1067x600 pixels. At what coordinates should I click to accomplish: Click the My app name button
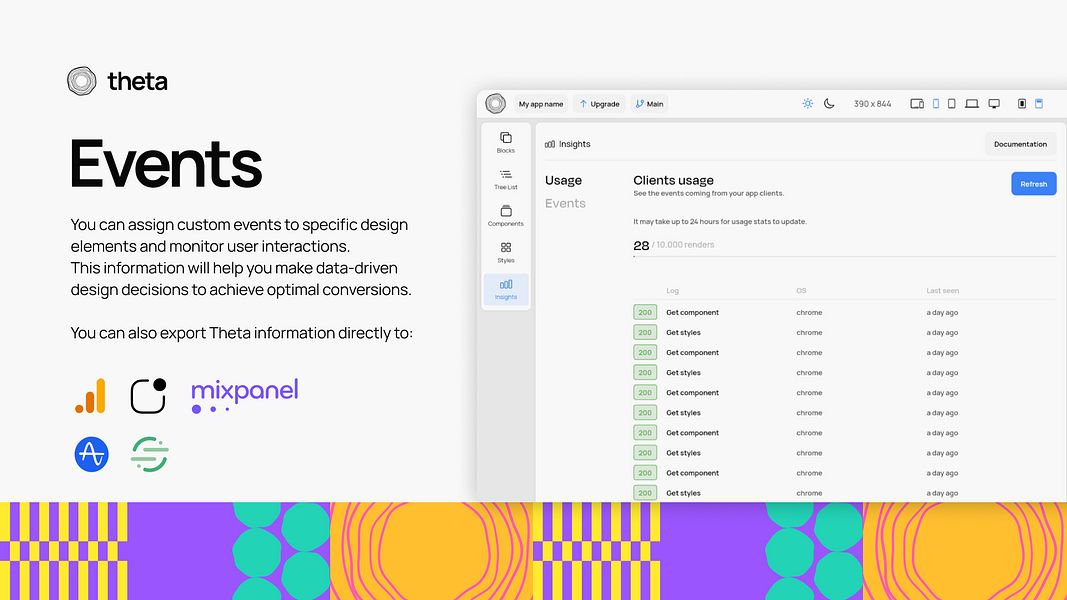pyautogui.click(x=541, y=104)
